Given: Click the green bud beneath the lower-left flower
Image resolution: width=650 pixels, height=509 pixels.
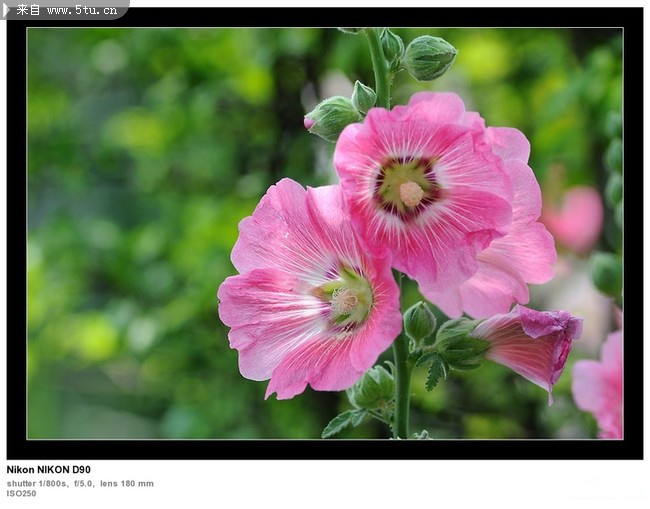Looking at the screenshot, I should point(374,387).
